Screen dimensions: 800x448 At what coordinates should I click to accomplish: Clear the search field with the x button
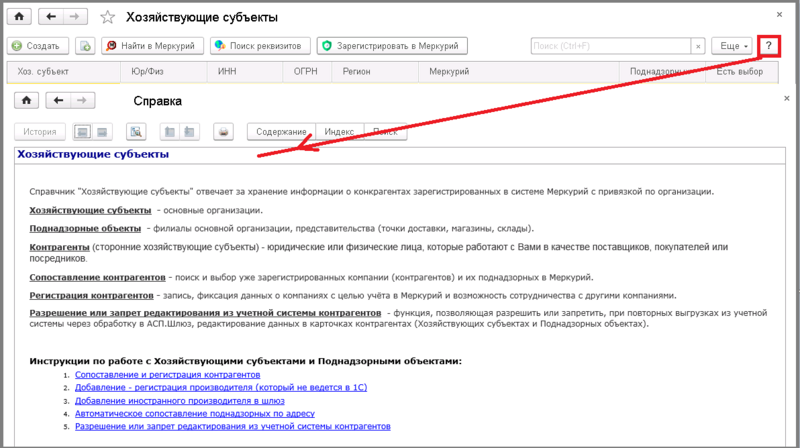click(698, 46)
